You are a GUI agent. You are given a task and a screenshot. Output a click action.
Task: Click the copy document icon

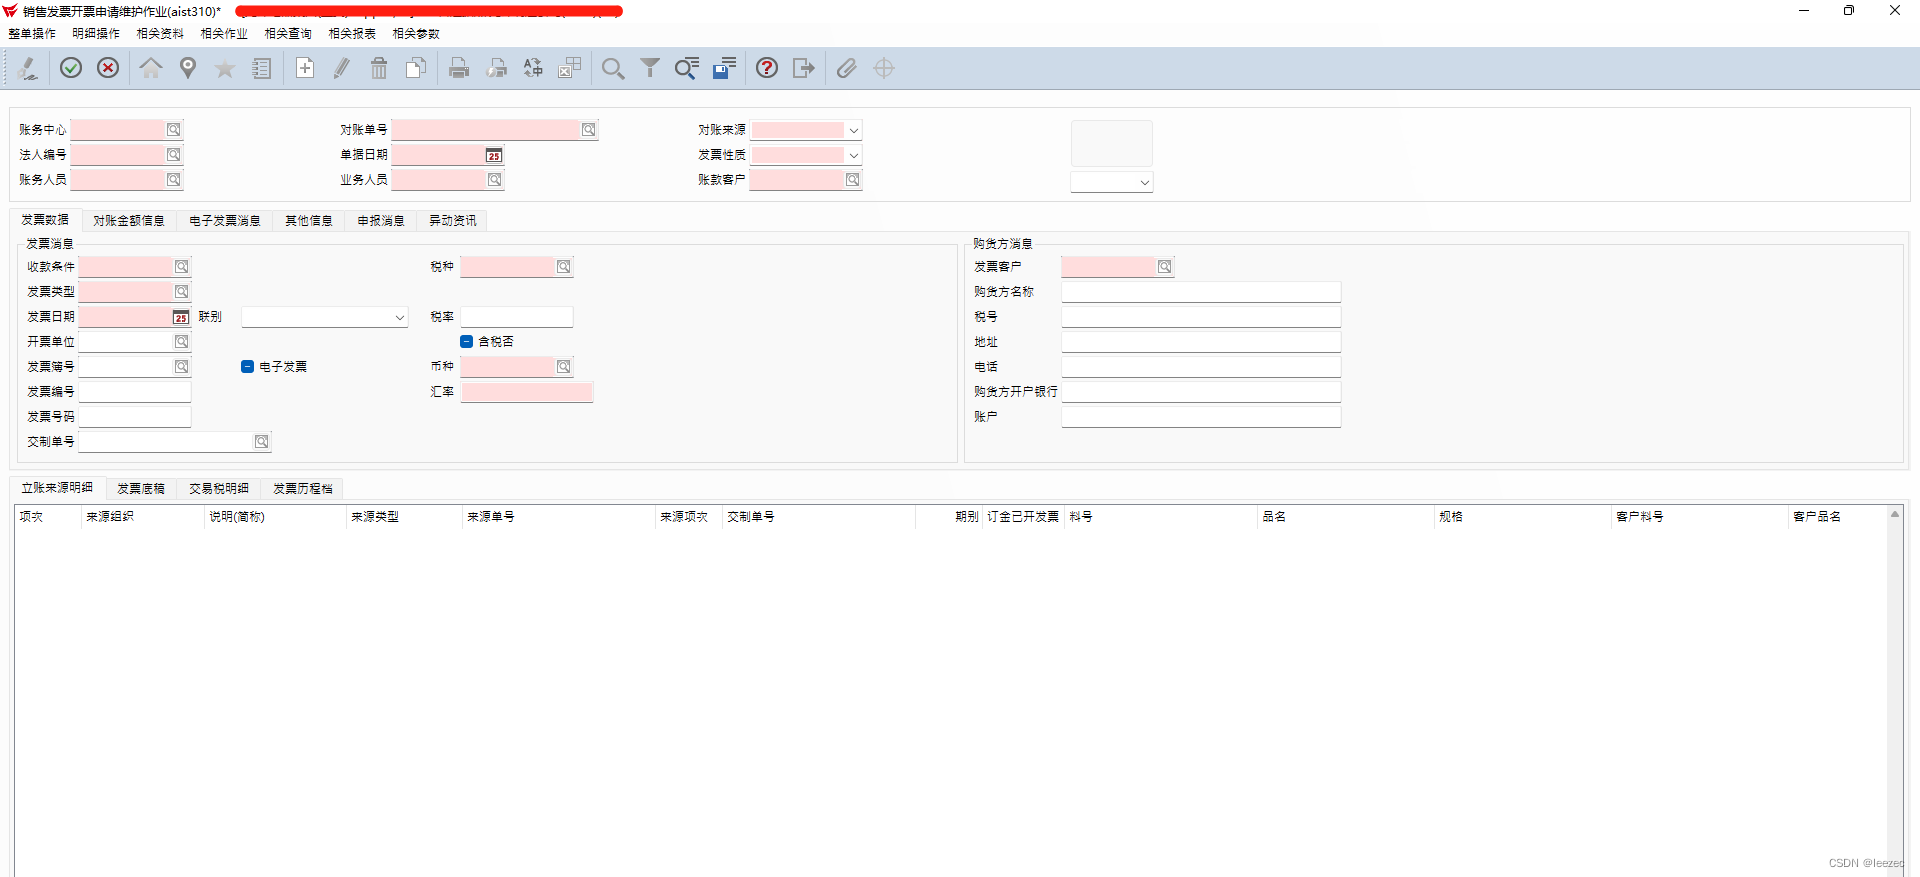click(416, 68)
